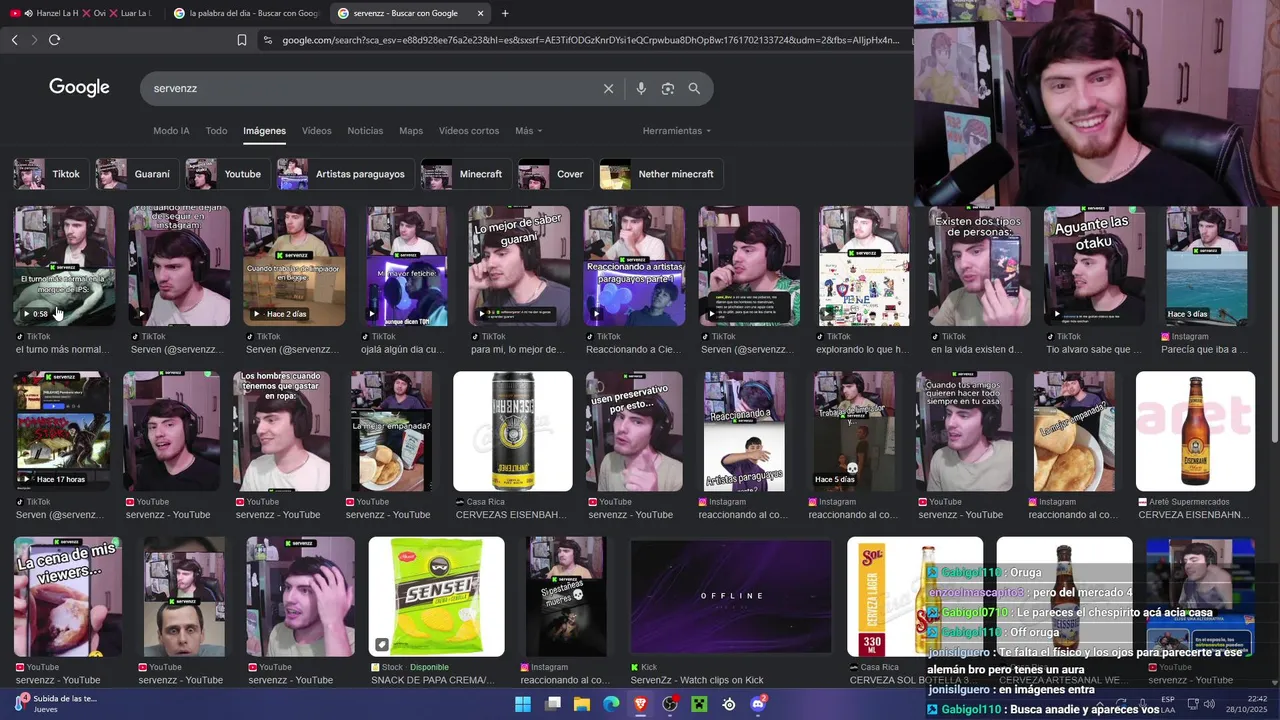Open the 'La cena de mis viewers' thumbnail
This screenshot has height=720, width=1280.
click(68, 597)
